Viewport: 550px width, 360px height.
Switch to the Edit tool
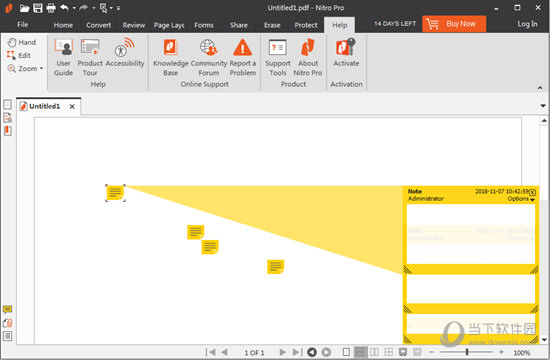[x=19, y=55]
